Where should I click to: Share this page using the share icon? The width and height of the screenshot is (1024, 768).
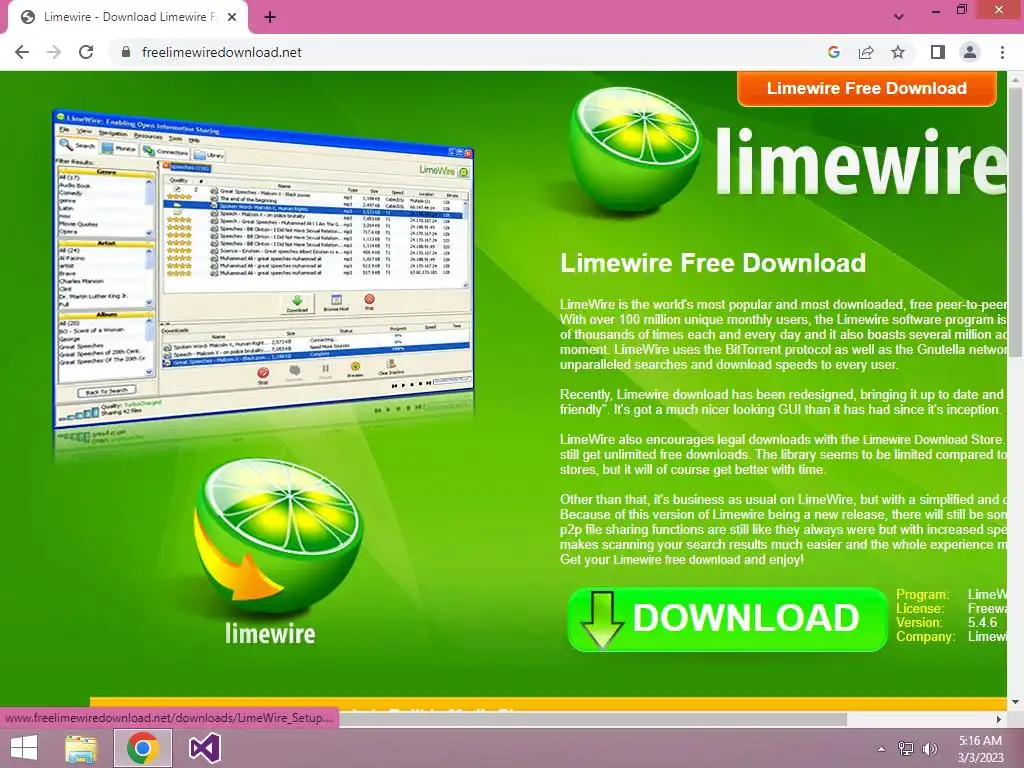[x=866, y=52]
